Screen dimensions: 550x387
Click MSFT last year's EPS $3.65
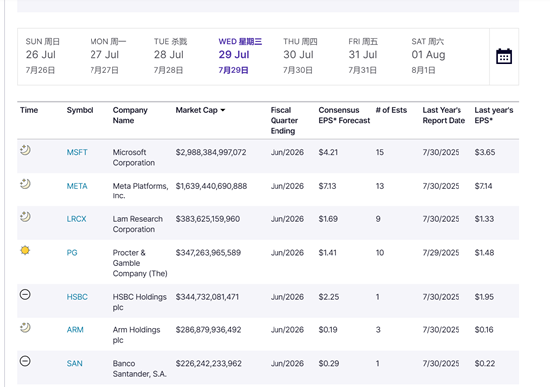485,152
